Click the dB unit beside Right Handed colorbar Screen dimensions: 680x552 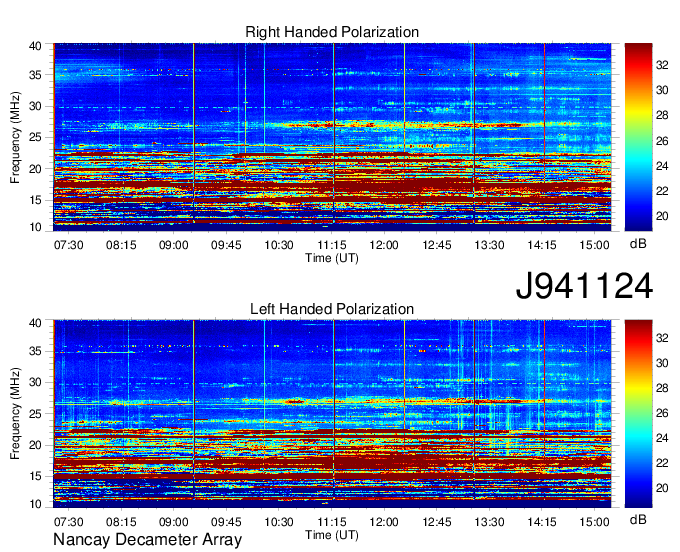point(638,244)
